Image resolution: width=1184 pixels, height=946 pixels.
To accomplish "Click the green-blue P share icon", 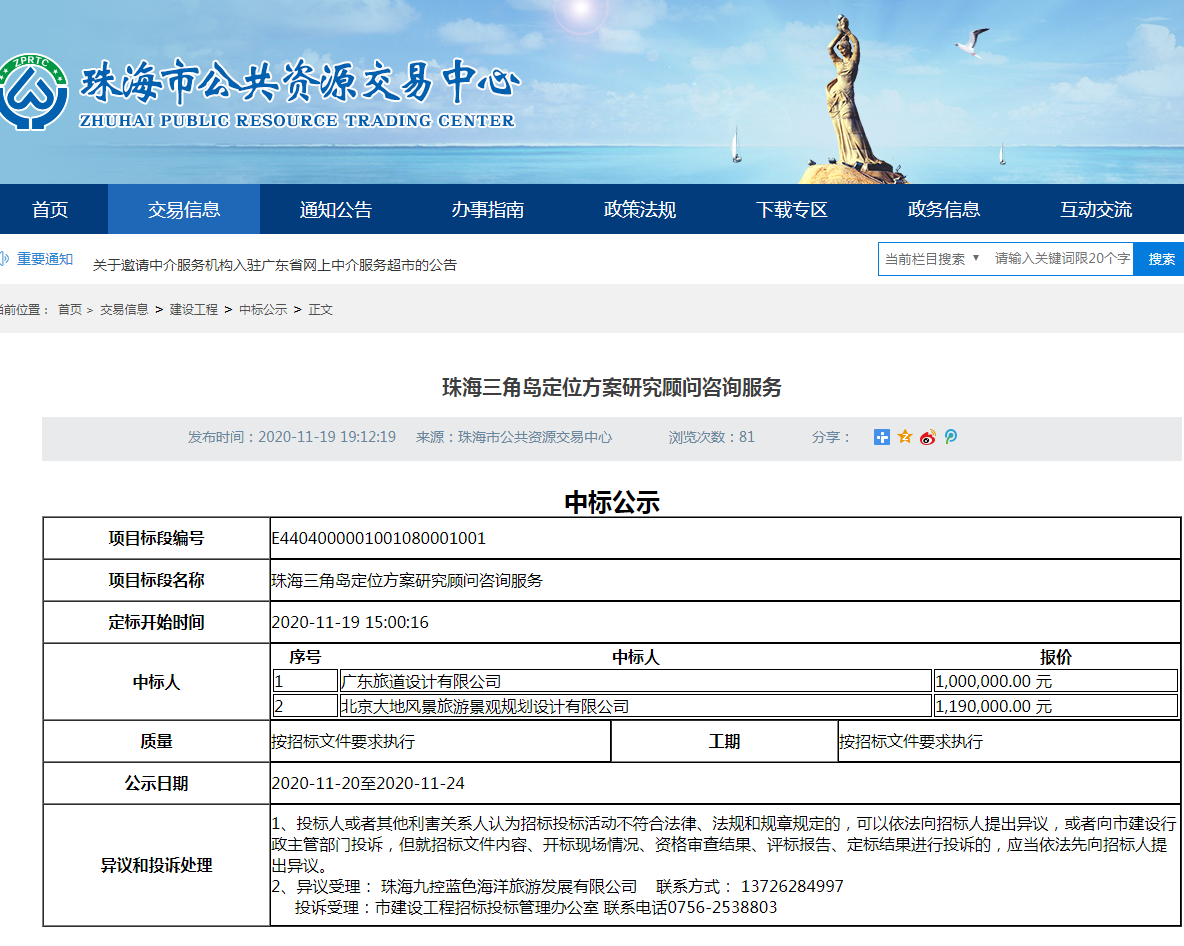I will click(x=951, y=437).
